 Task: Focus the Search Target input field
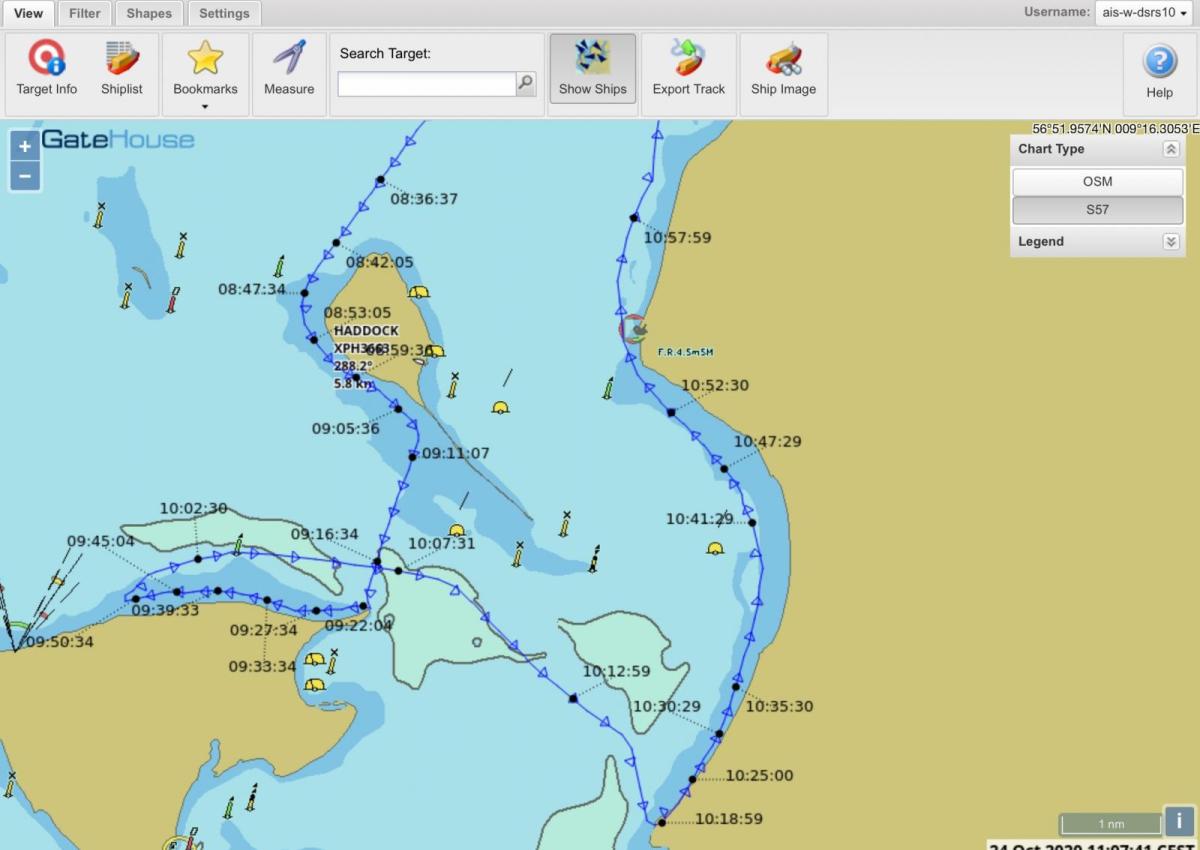click(427, 84)
